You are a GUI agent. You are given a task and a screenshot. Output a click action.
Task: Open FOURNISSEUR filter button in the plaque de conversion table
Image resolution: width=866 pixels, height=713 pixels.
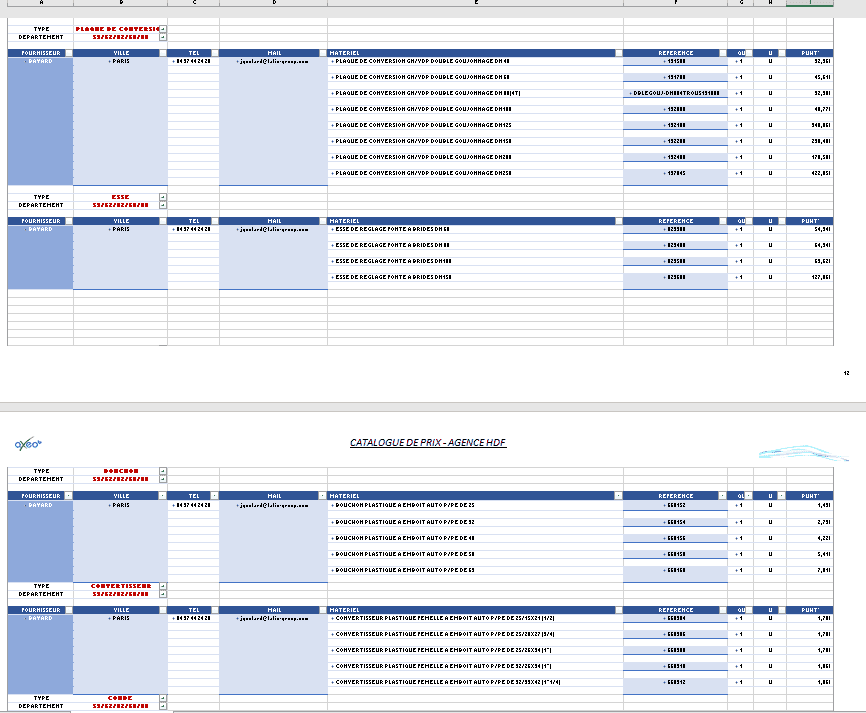click(x=68, y=53)
